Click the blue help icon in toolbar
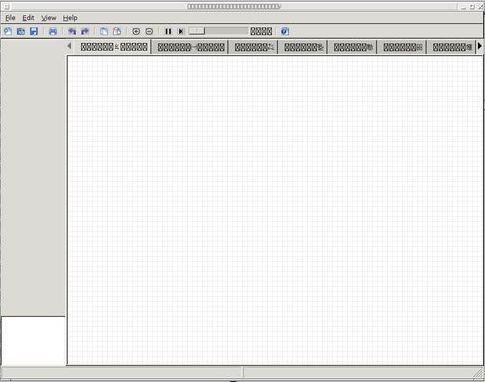The width and height of the screenshot is (485, 382). tap(285, 32)
